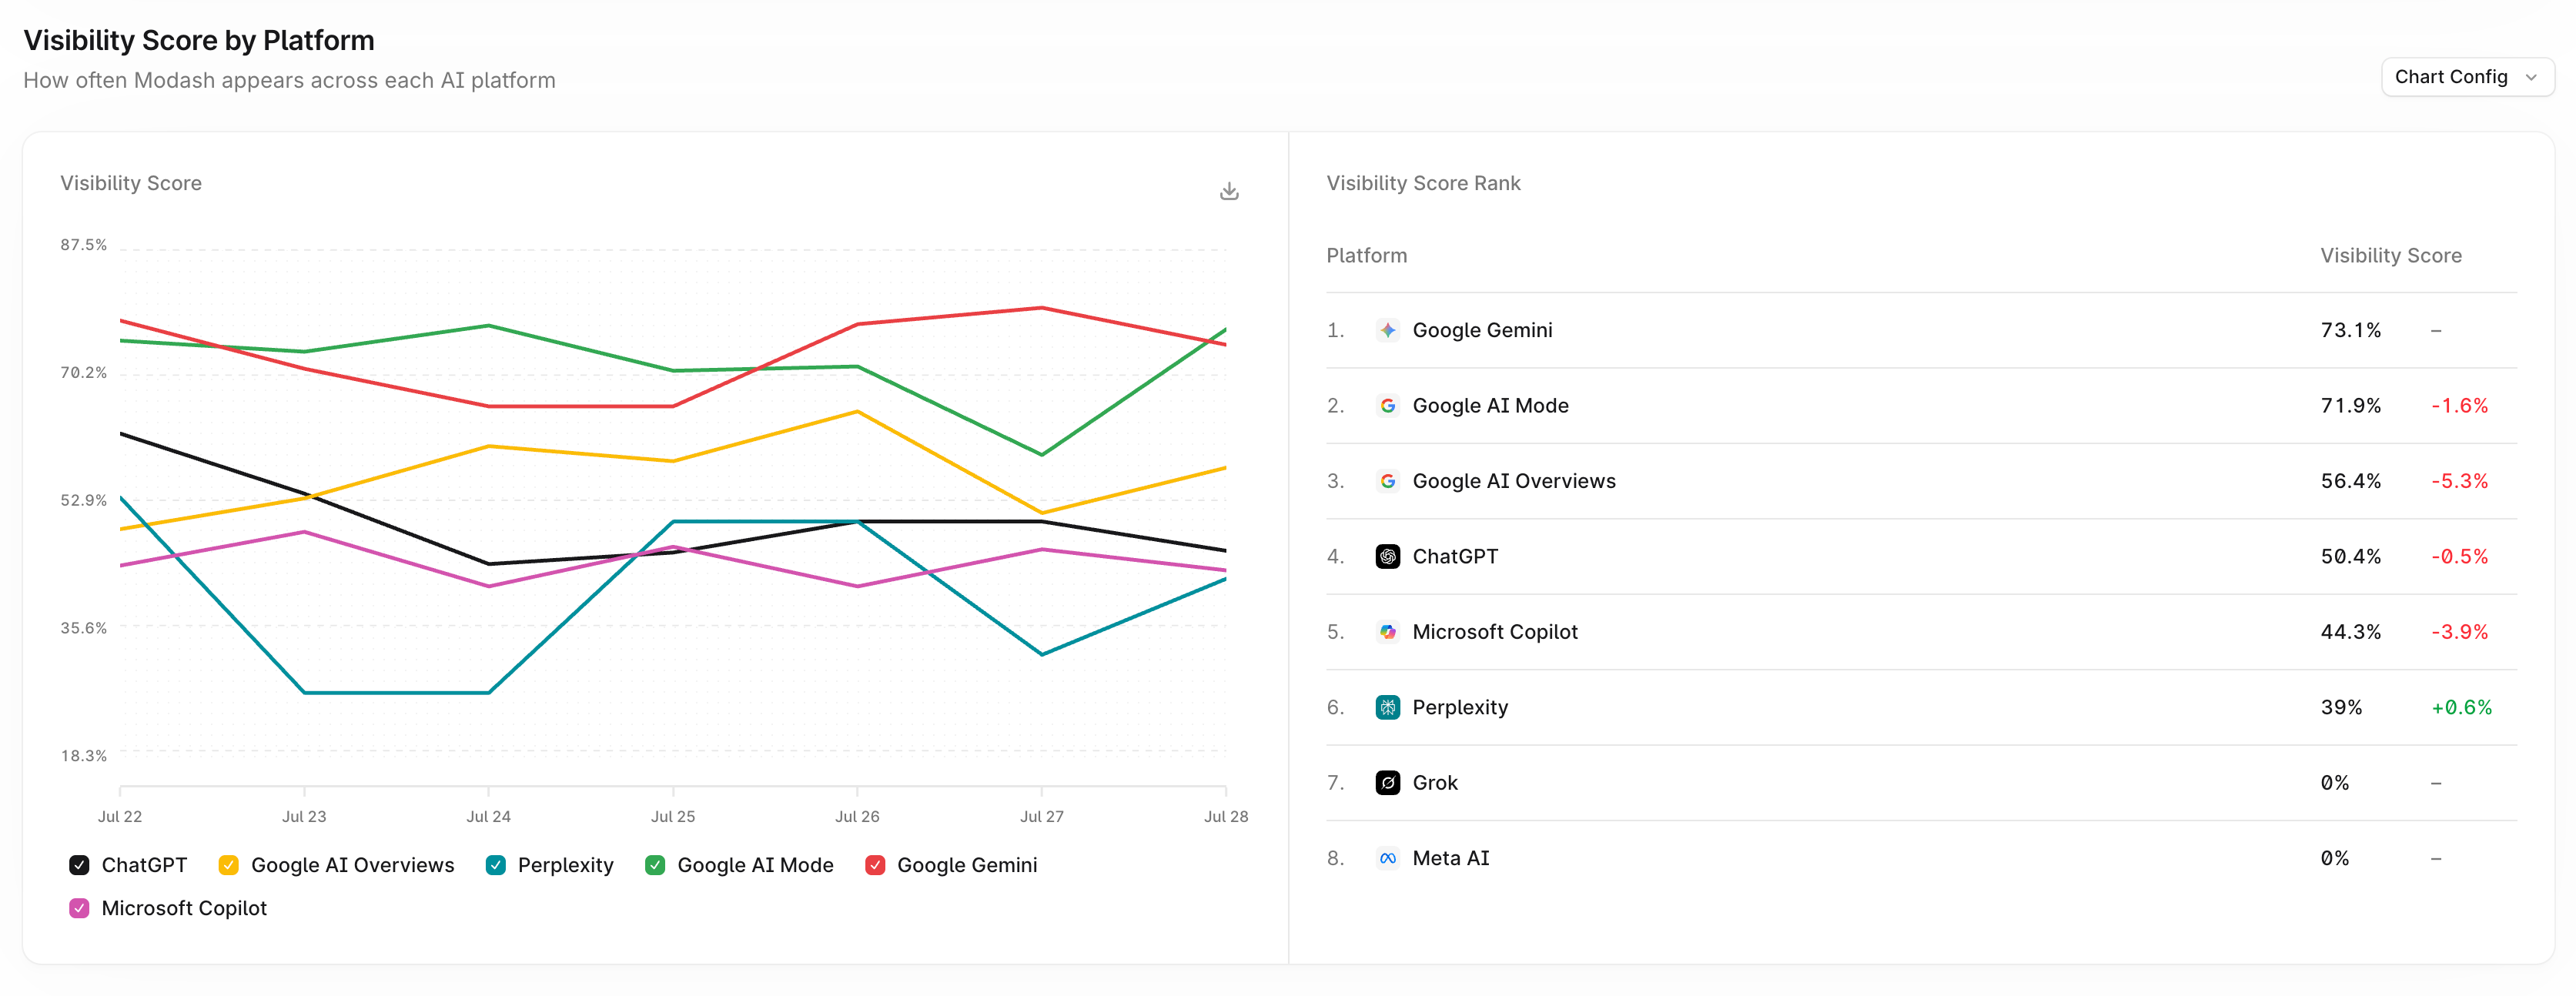The width and height of the screenshot is (2576, 996).
Task: Toggle the Google AI Mode legend checkbox
Action: click(655, 865)
